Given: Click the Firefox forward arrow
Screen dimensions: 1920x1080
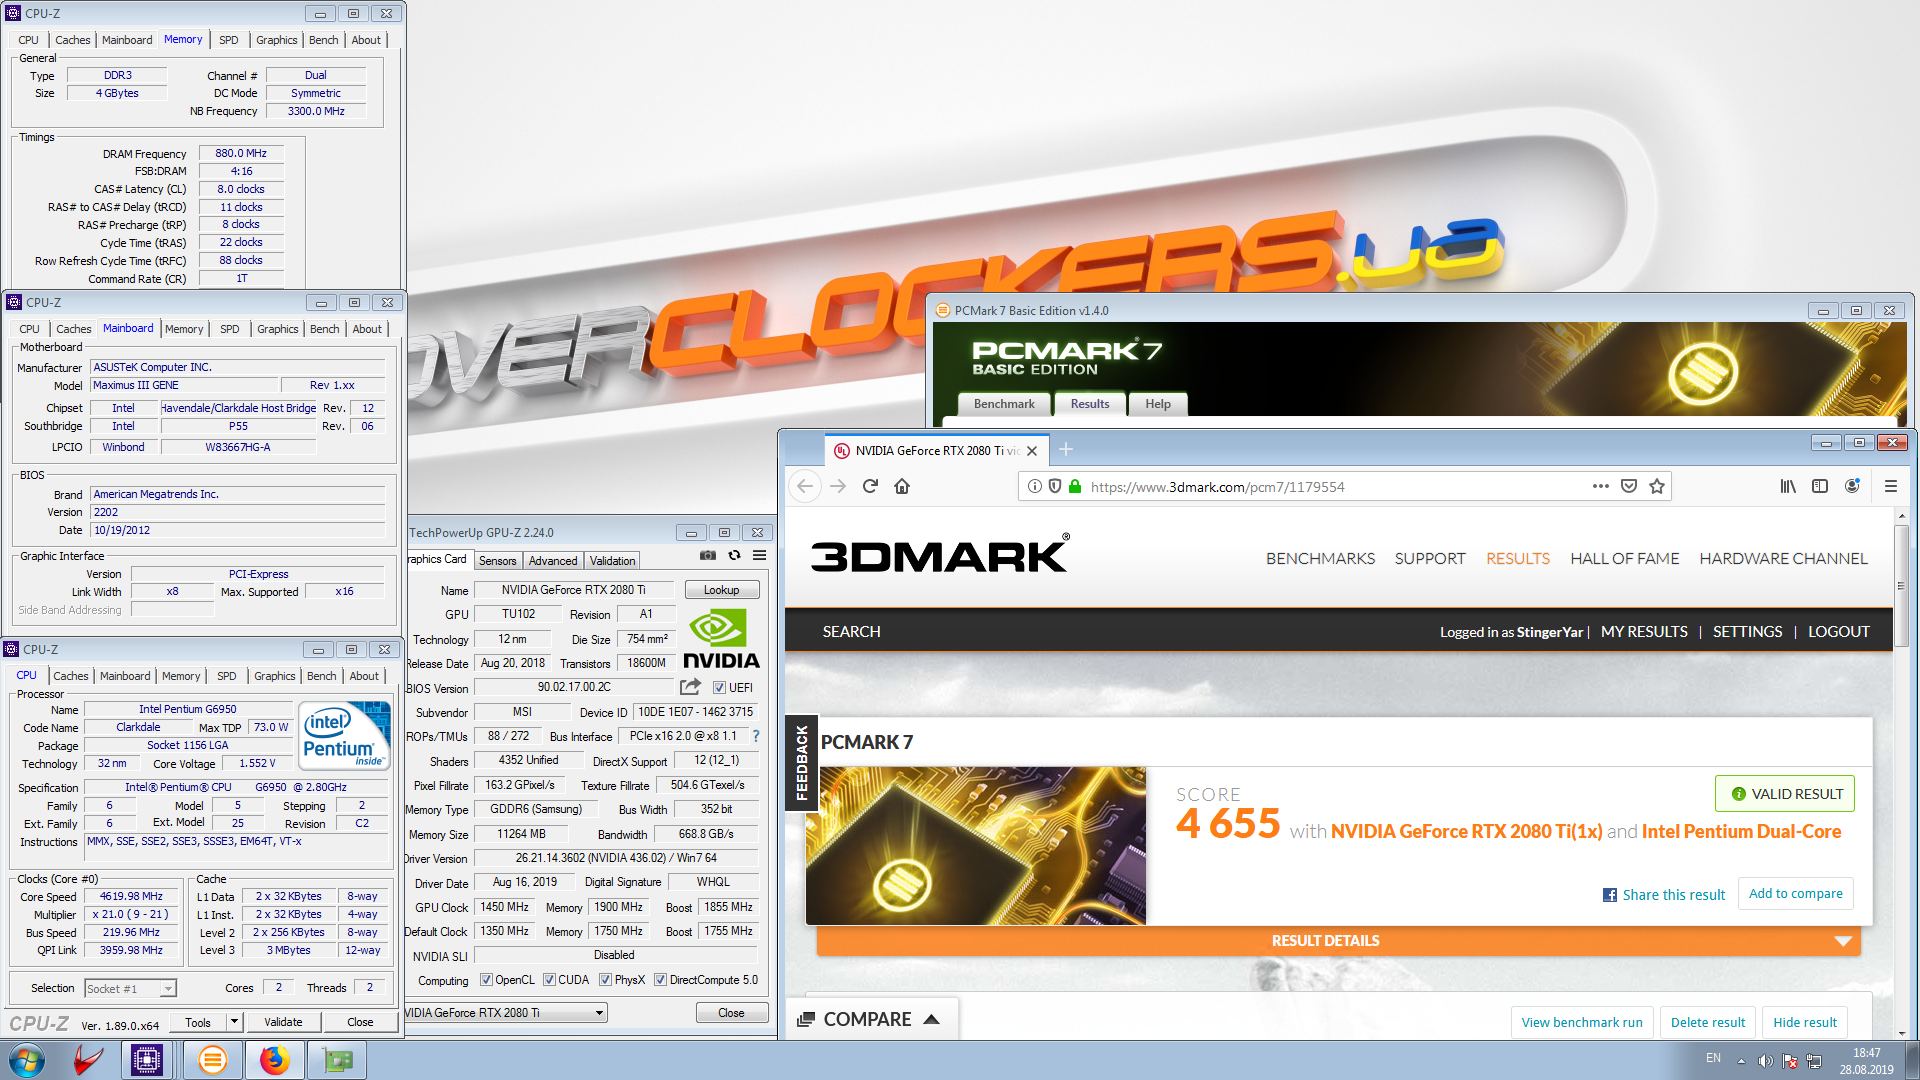Looking at the screenshot, I should [838, 487].
